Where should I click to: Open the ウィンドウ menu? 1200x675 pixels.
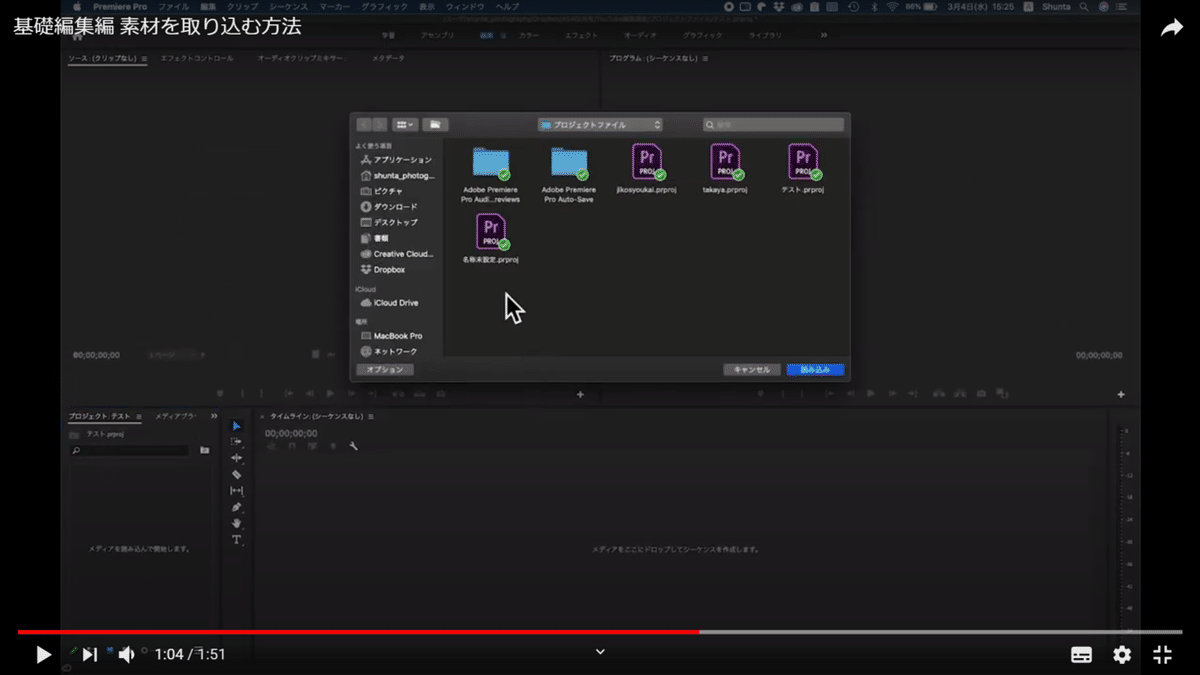tap(465, 6)
